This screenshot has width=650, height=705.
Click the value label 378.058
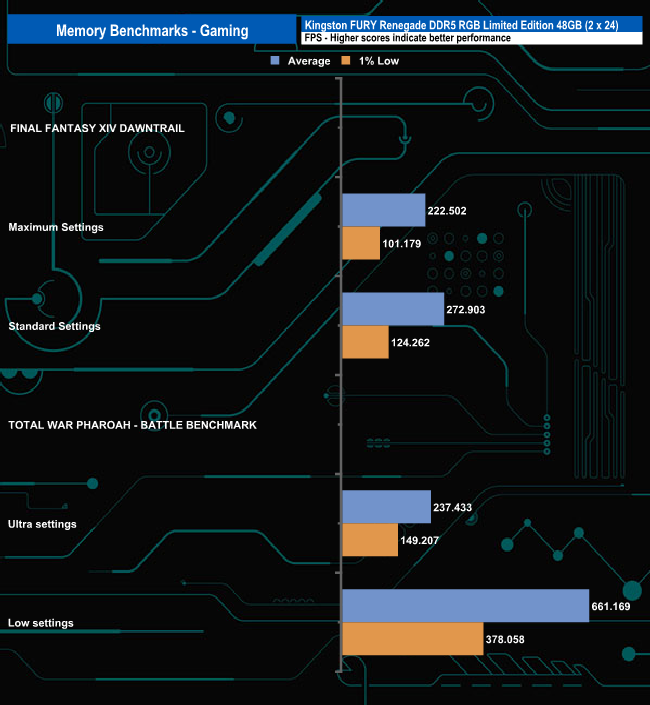click(505, 639)
